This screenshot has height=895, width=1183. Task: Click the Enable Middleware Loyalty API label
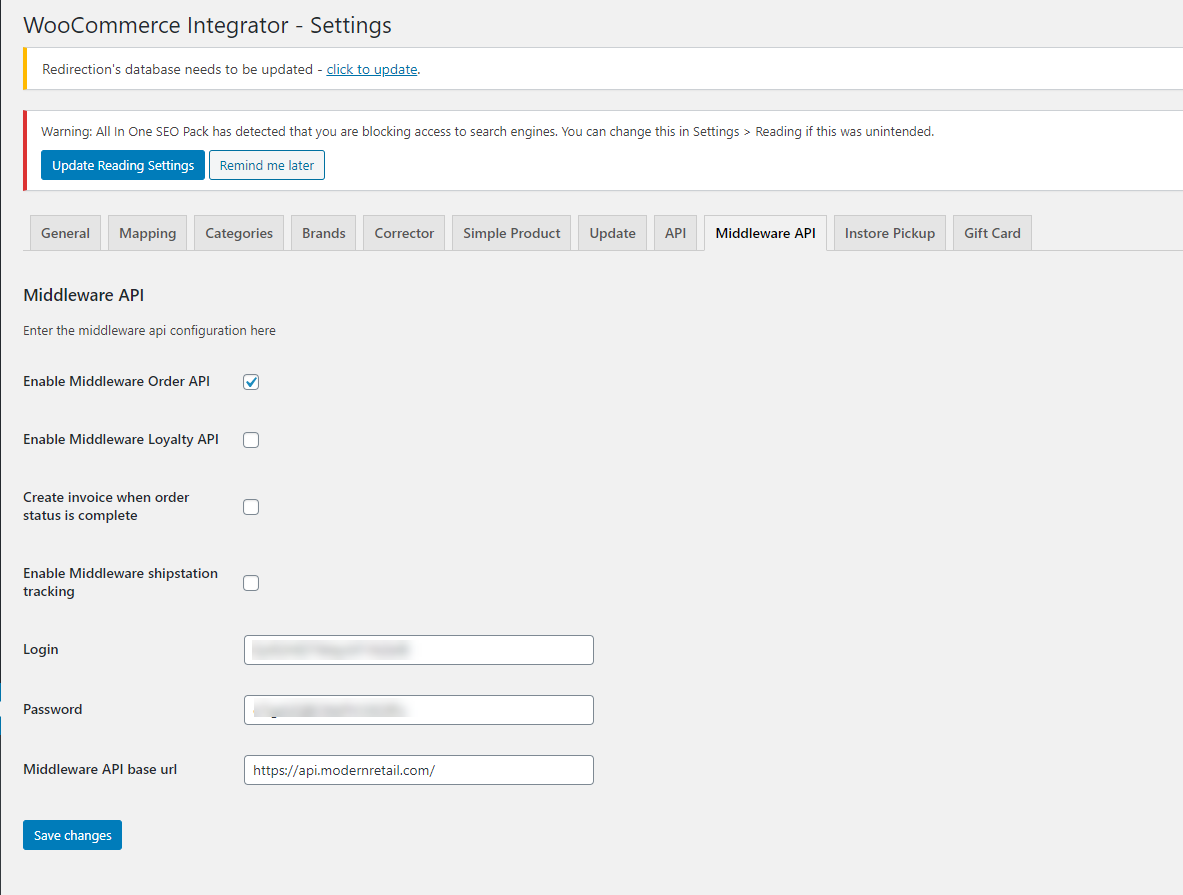tap(121, 439)
